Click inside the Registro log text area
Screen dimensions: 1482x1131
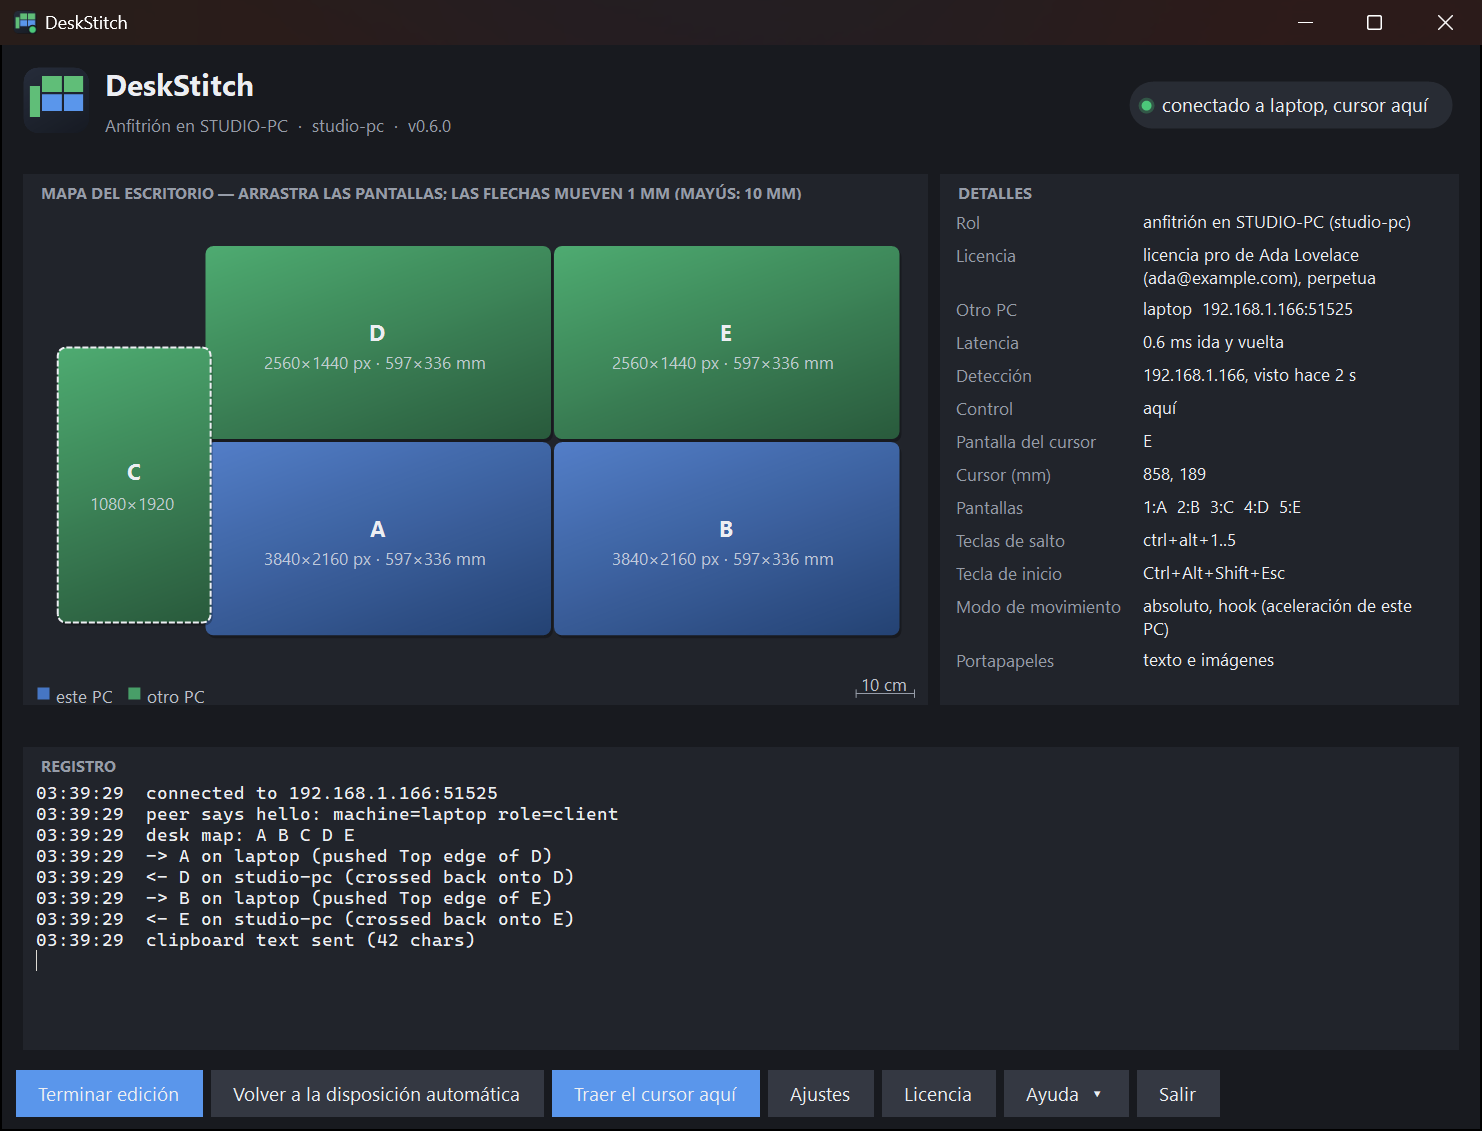pyautogui.click(x=740, y=910)
